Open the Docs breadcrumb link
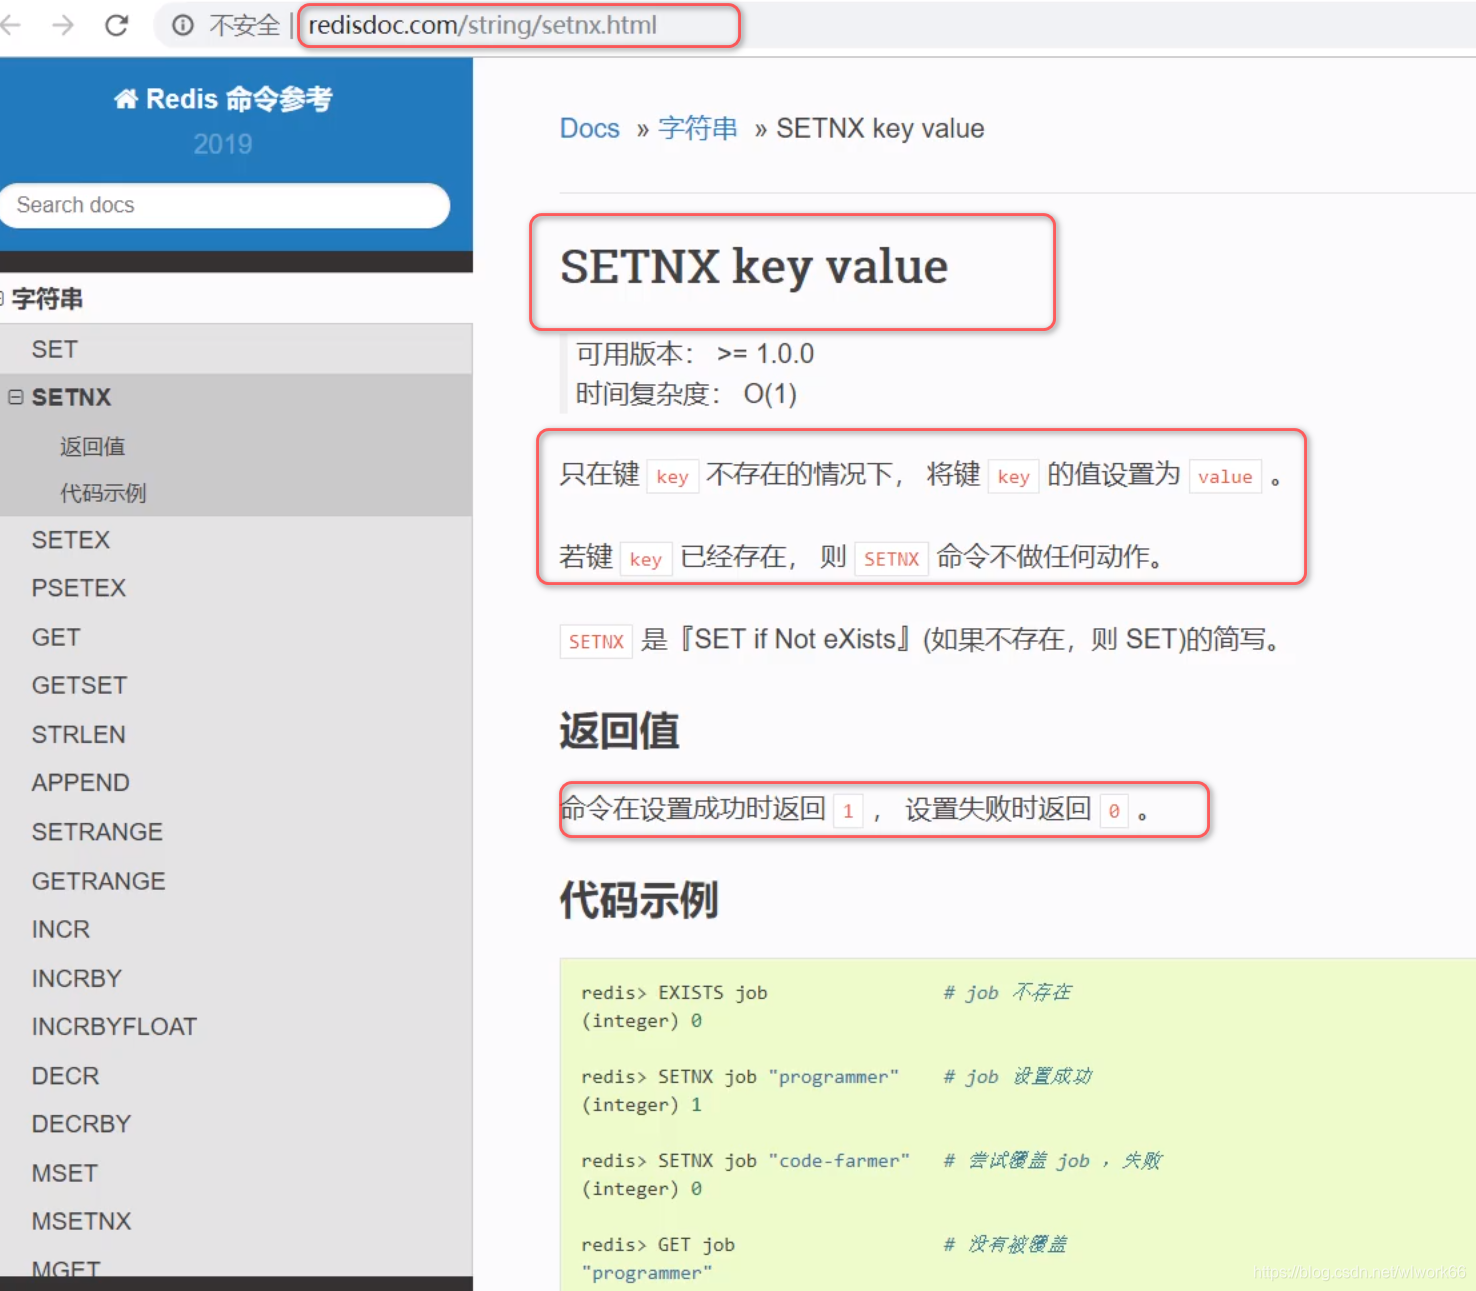Screen dimensions: 1476x1291 pyautogui.click(x=590, y=129)
